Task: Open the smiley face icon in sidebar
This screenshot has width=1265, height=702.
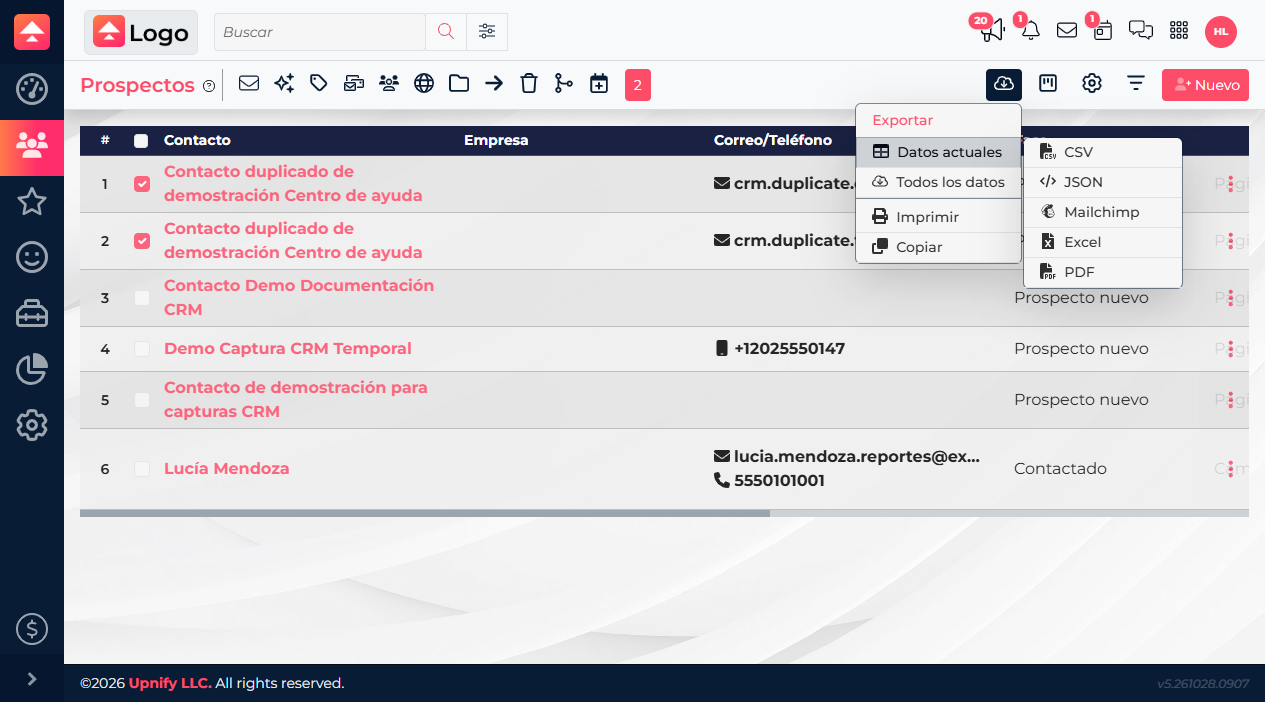Action: [32, 258]
